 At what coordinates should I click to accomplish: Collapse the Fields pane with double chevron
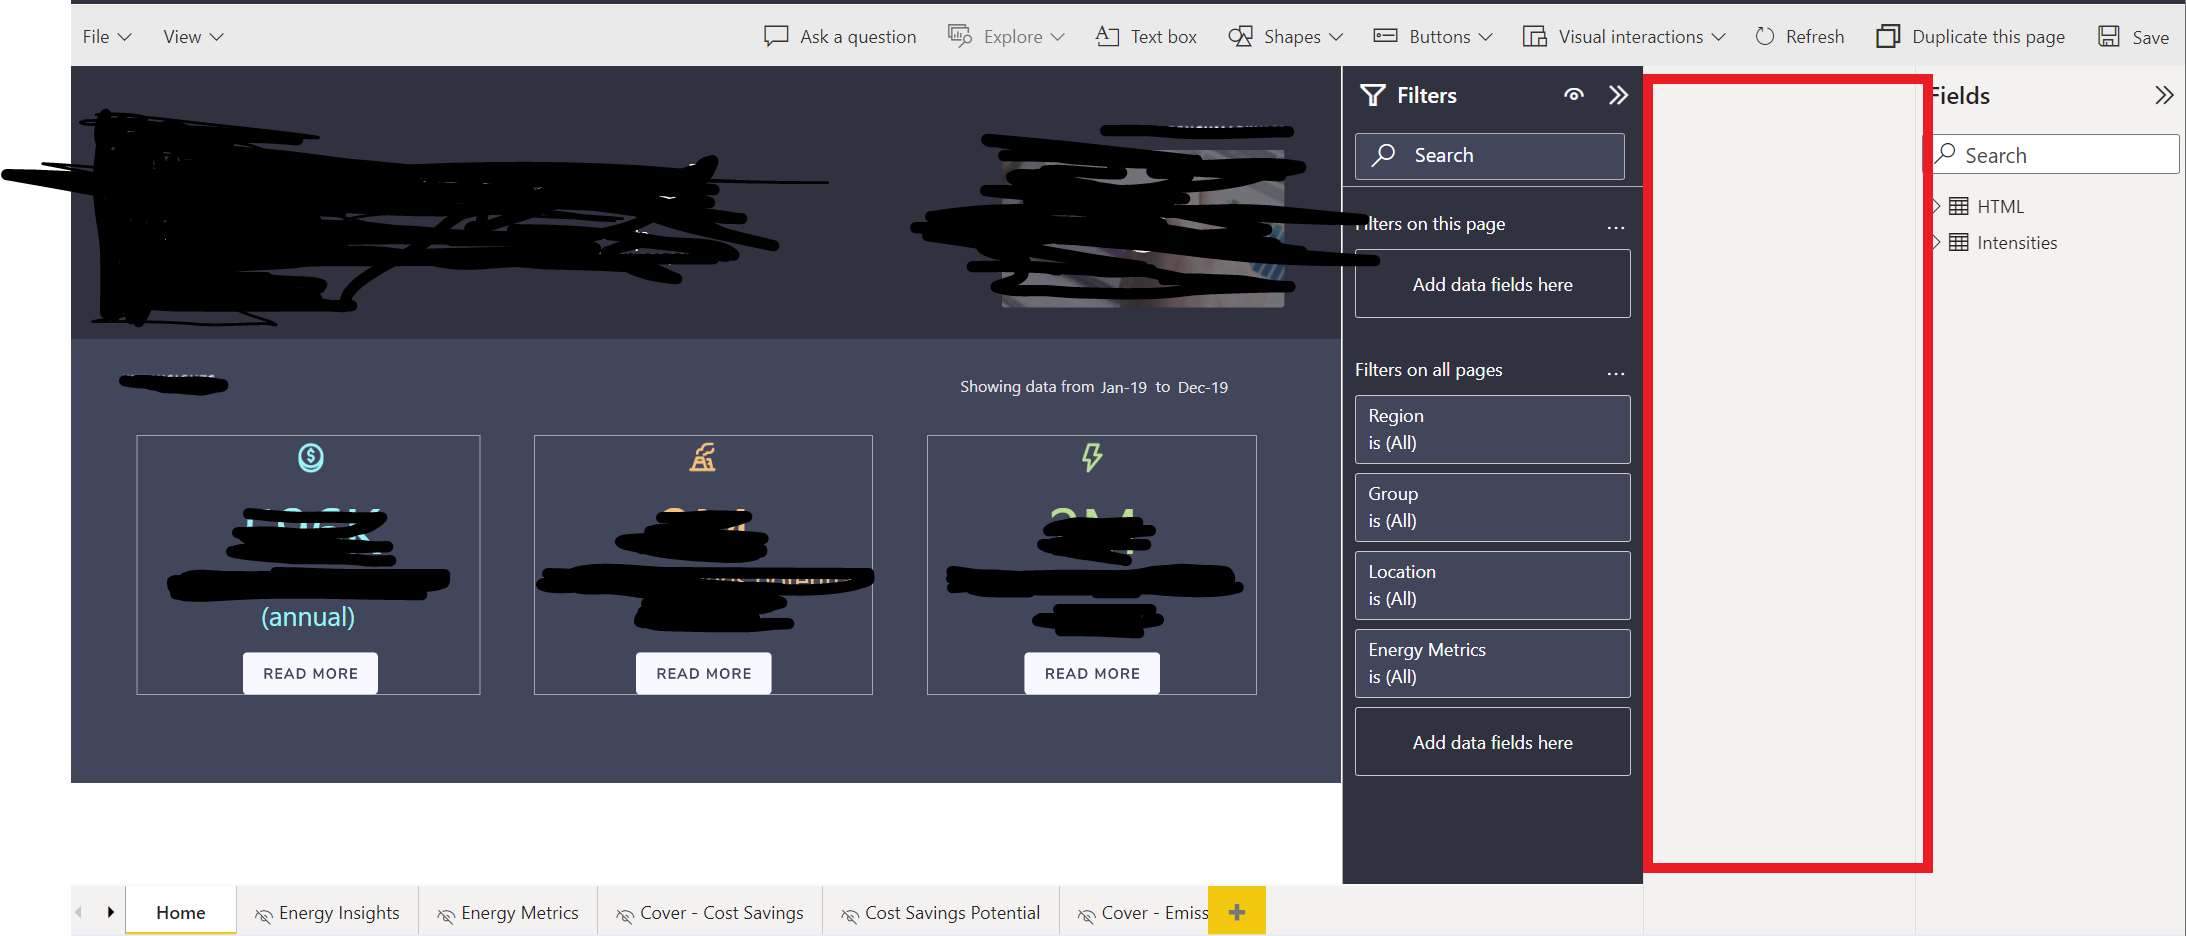pyautogui.click(x=2164, y=95)
